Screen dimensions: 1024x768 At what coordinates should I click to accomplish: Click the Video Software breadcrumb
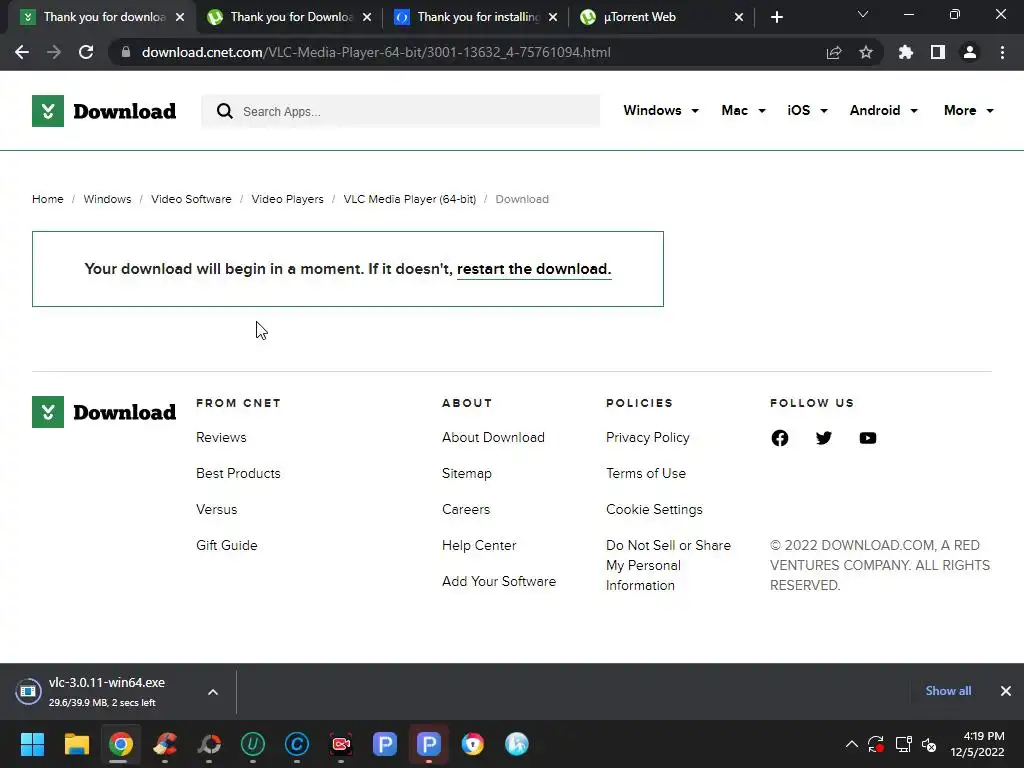click(x=191, y=199)
